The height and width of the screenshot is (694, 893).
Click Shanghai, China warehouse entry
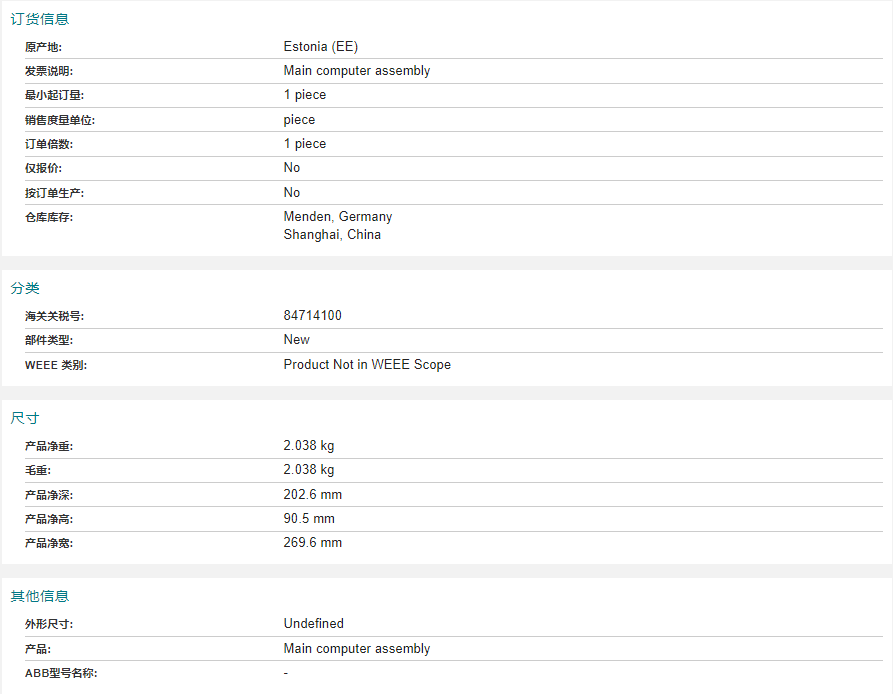pos(332,235)
